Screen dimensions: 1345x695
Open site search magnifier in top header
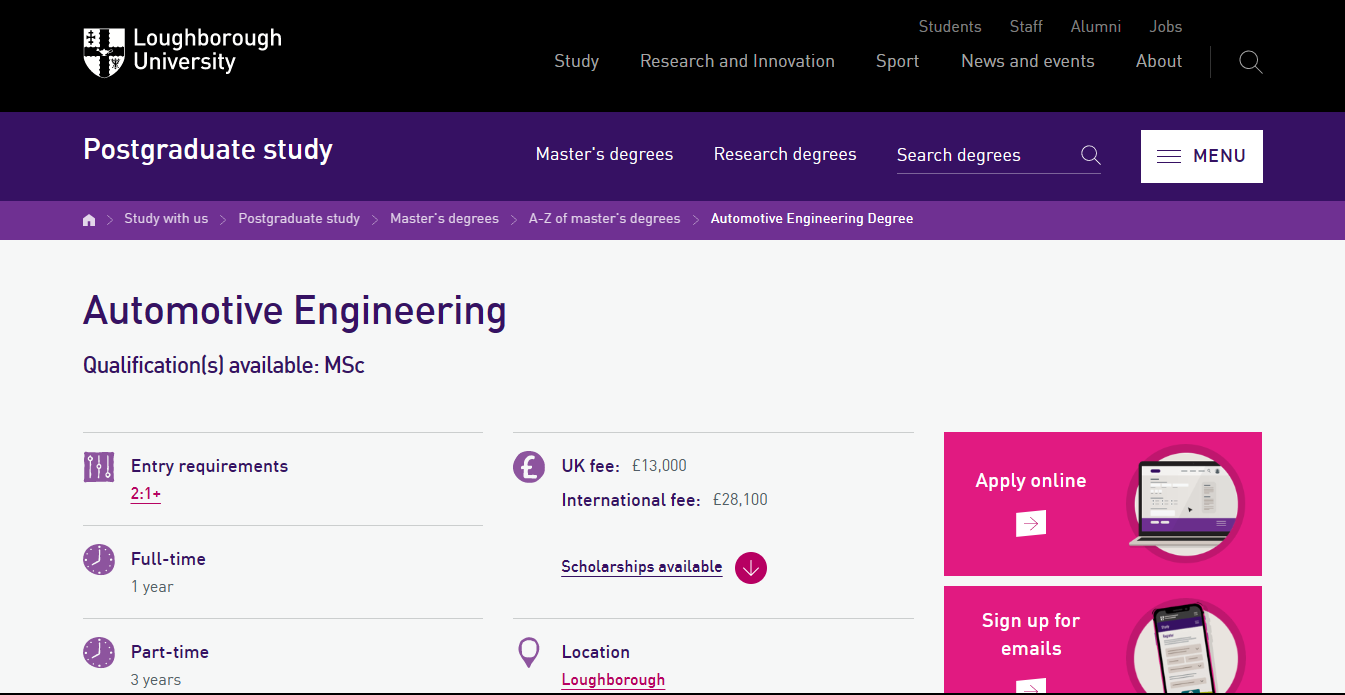click(1250, 62)
